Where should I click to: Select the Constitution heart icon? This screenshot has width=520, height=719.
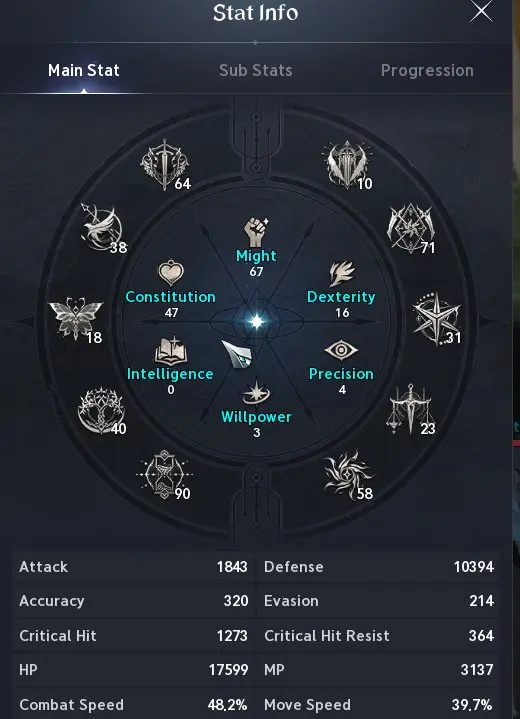(171, 273)
